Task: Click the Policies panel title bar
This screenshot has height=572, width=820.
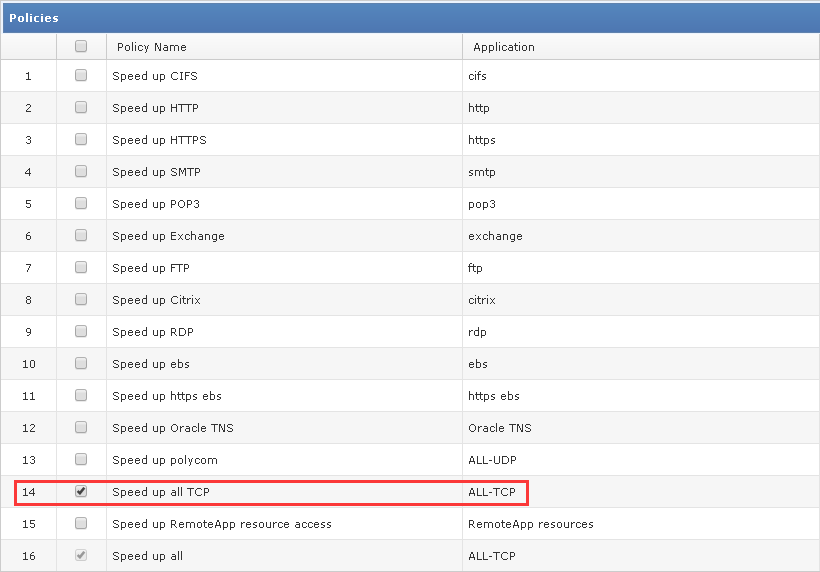Action: point(410,18)
